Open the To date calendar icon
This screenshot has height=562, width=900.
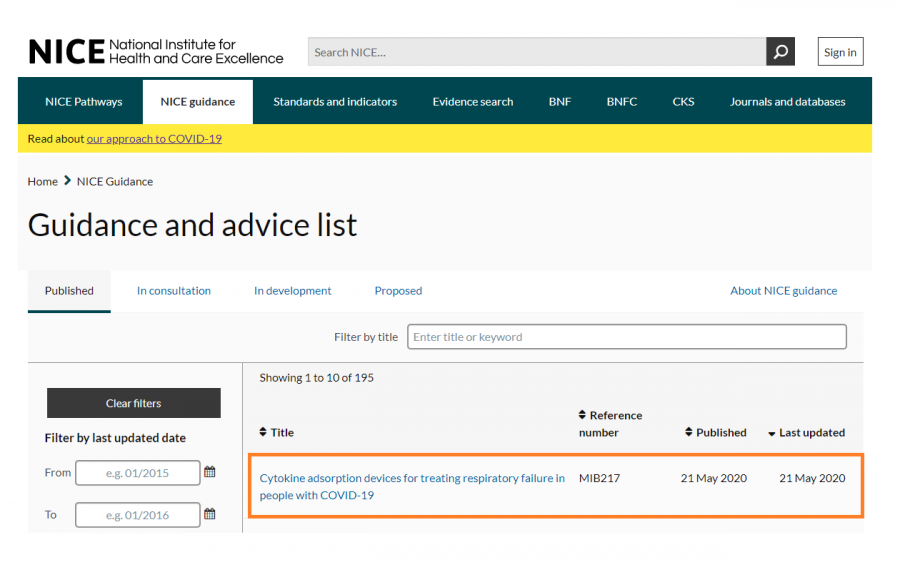(x=210, y=514)
